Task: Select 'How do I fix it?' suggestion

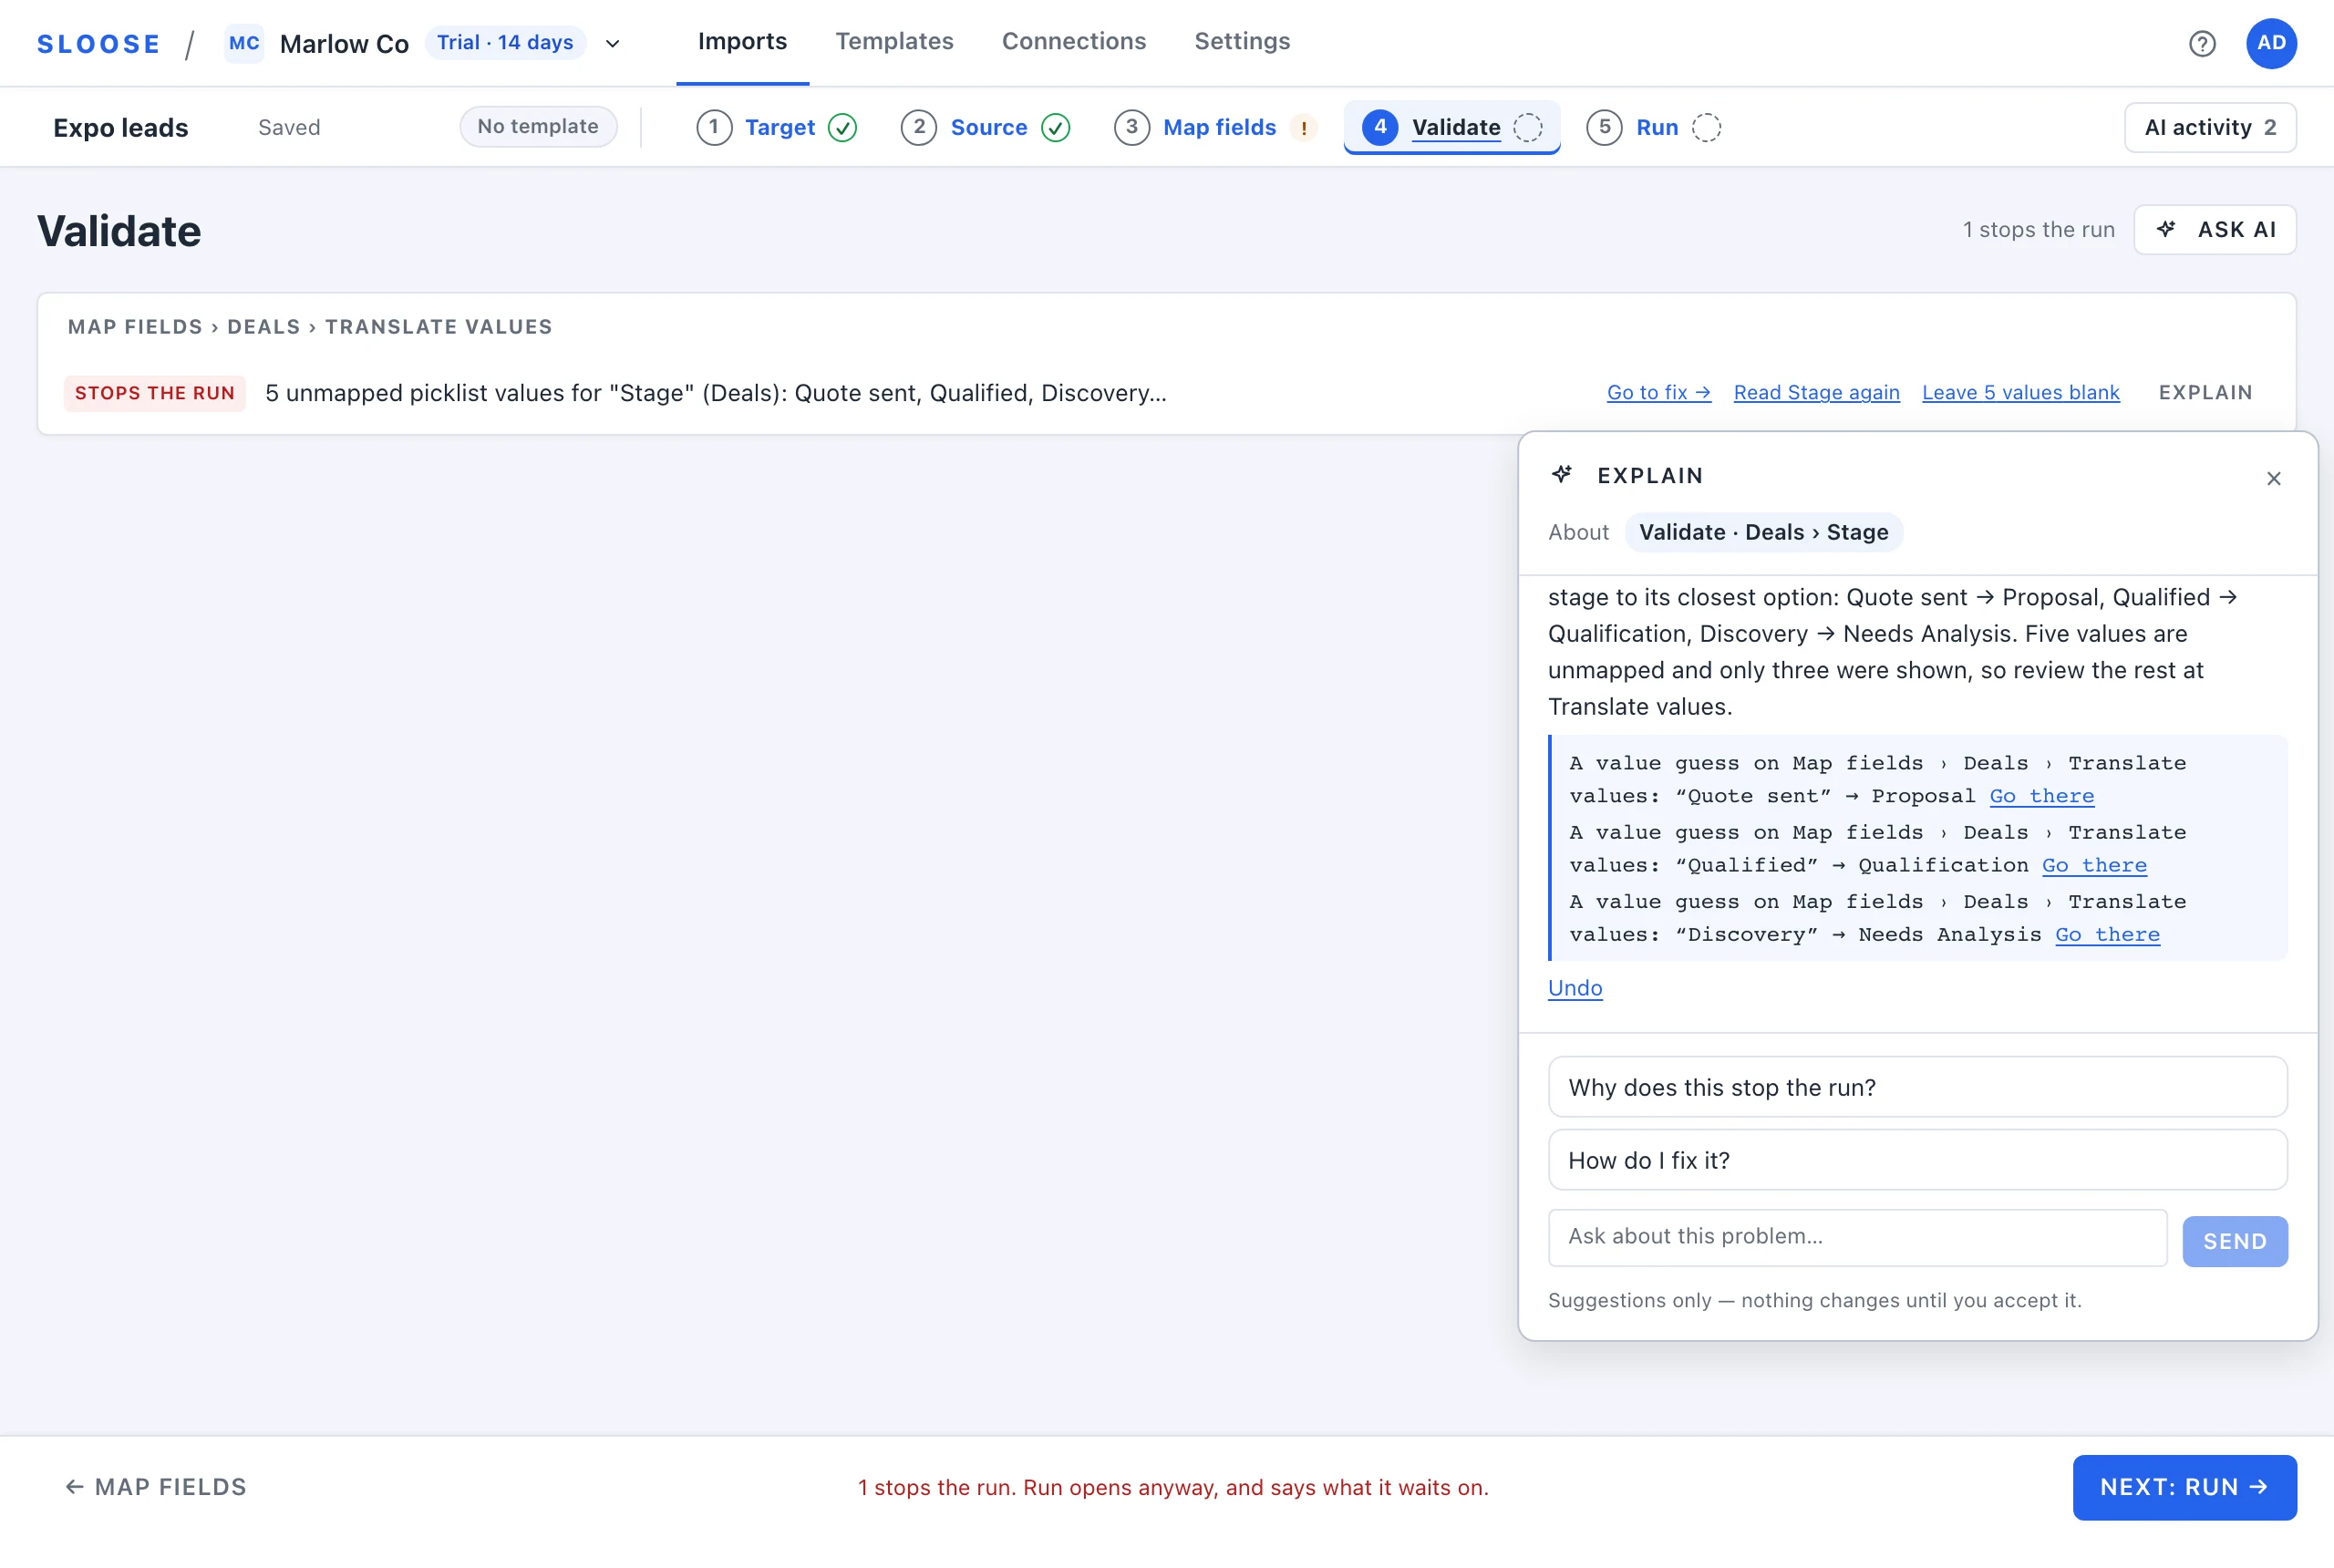Action: pos(1917,1160)
